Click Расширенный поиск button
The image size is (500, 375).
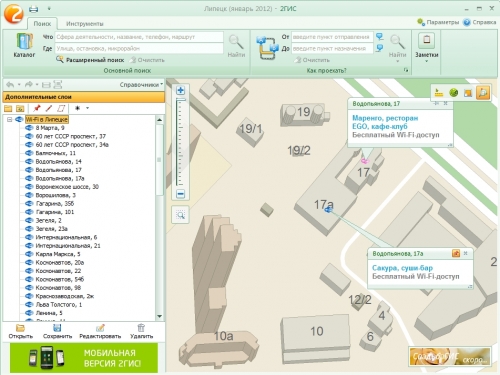tap(91, 60)
